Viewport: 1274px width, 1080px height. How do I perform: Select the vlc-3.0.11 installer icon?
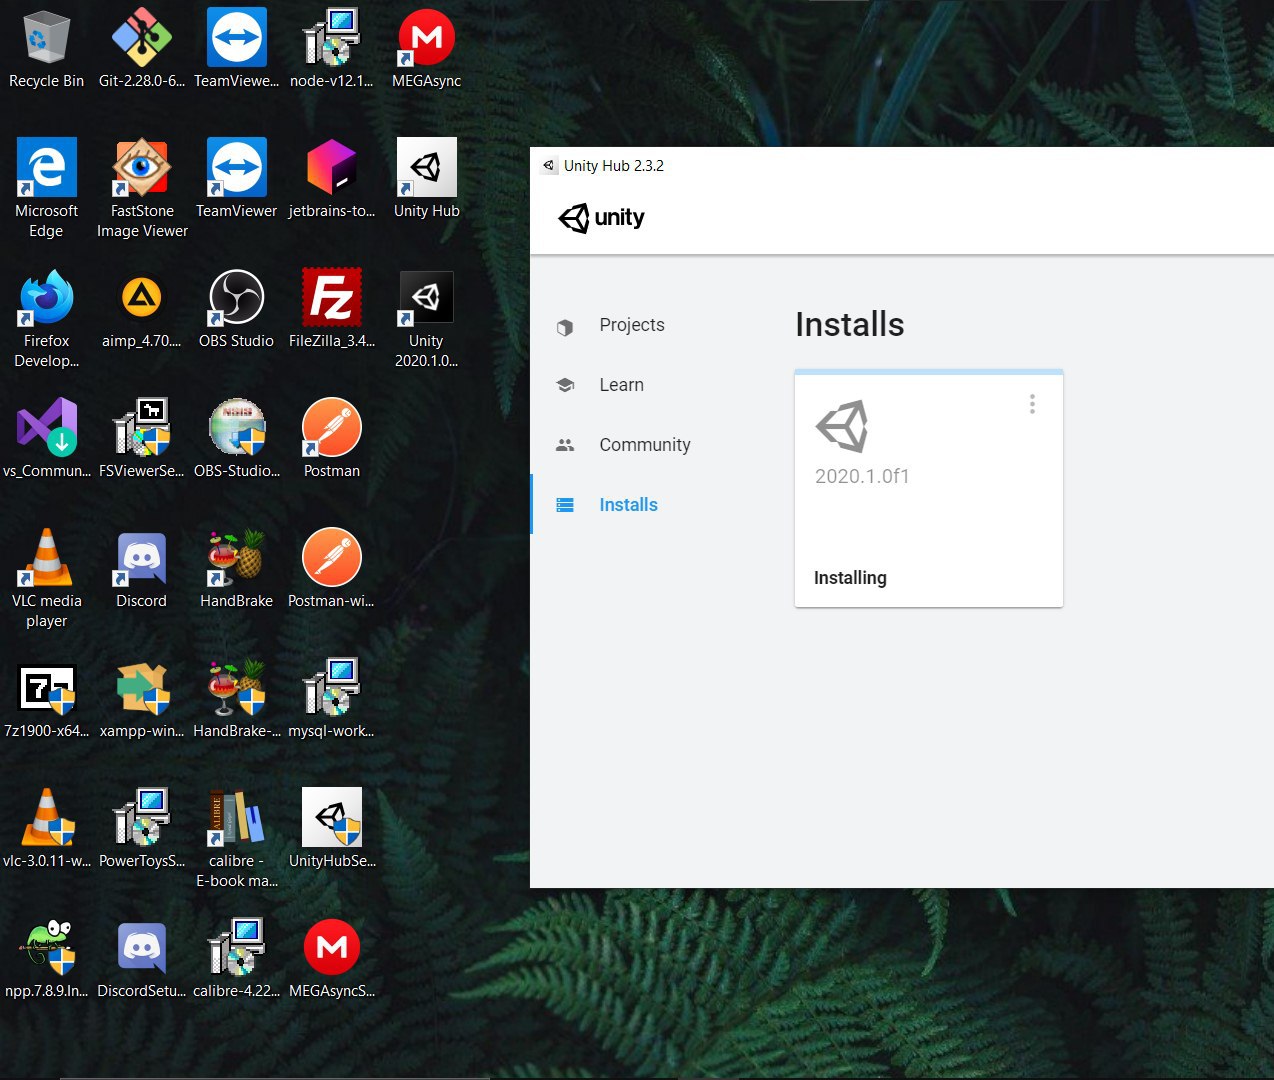click(46, 828)
